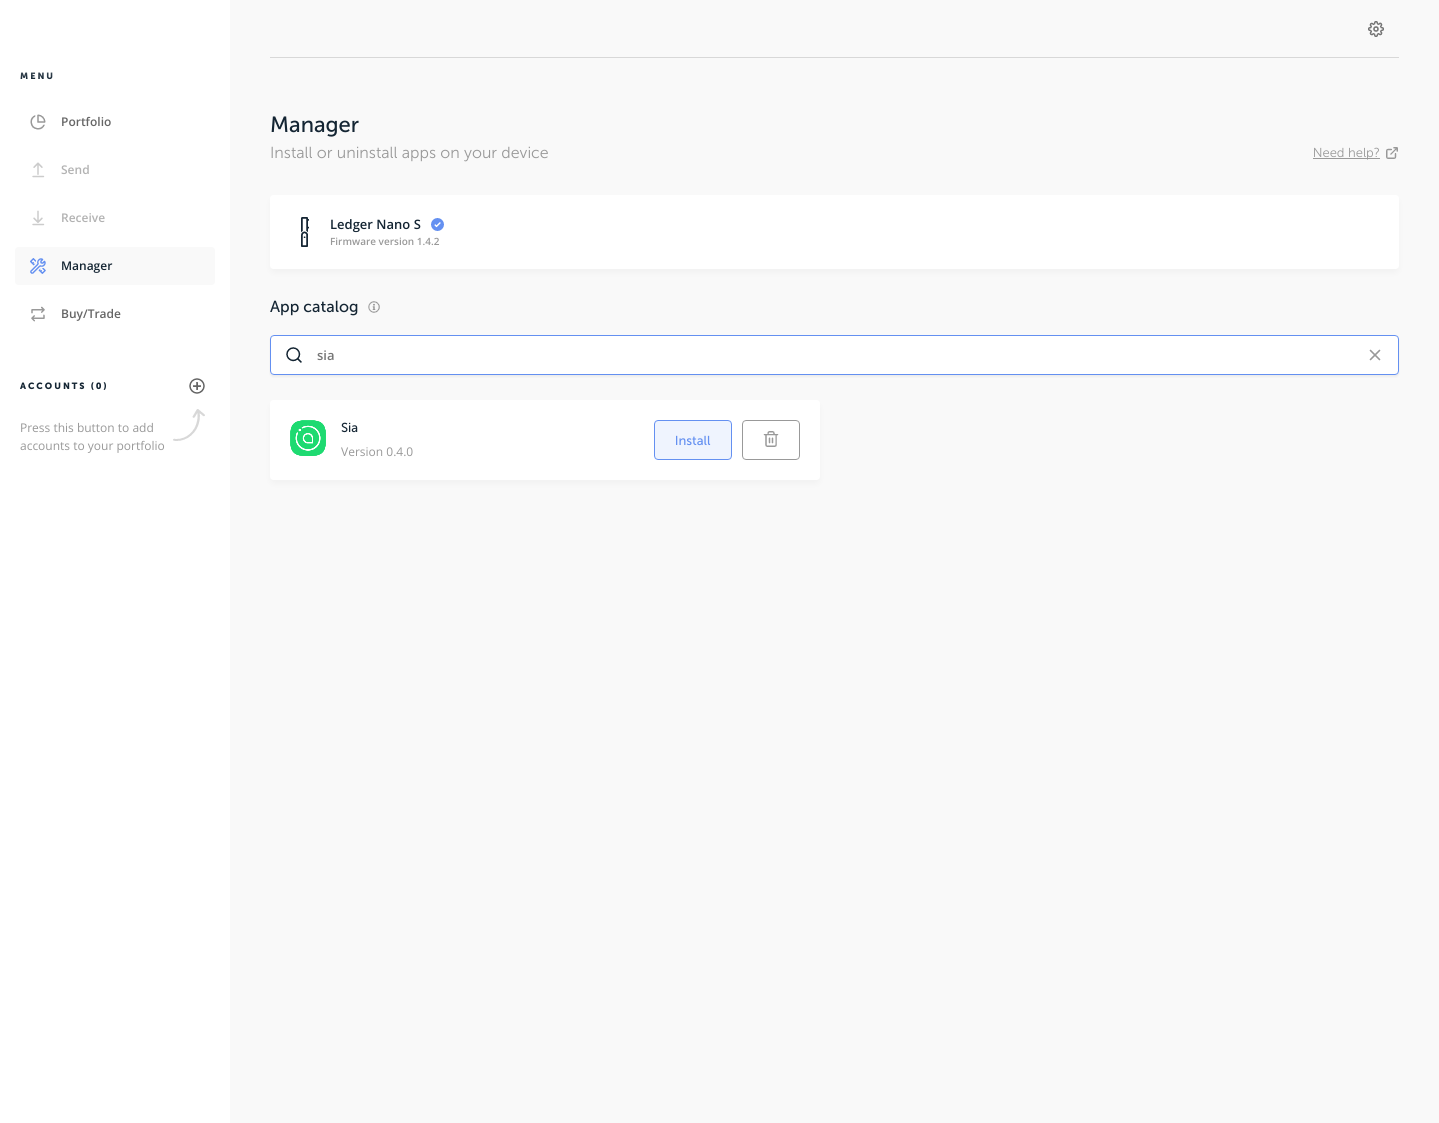This screenshot has height=1123, width=1439.
Task: Click the blue verified check badge
Action: pos(438,225)
